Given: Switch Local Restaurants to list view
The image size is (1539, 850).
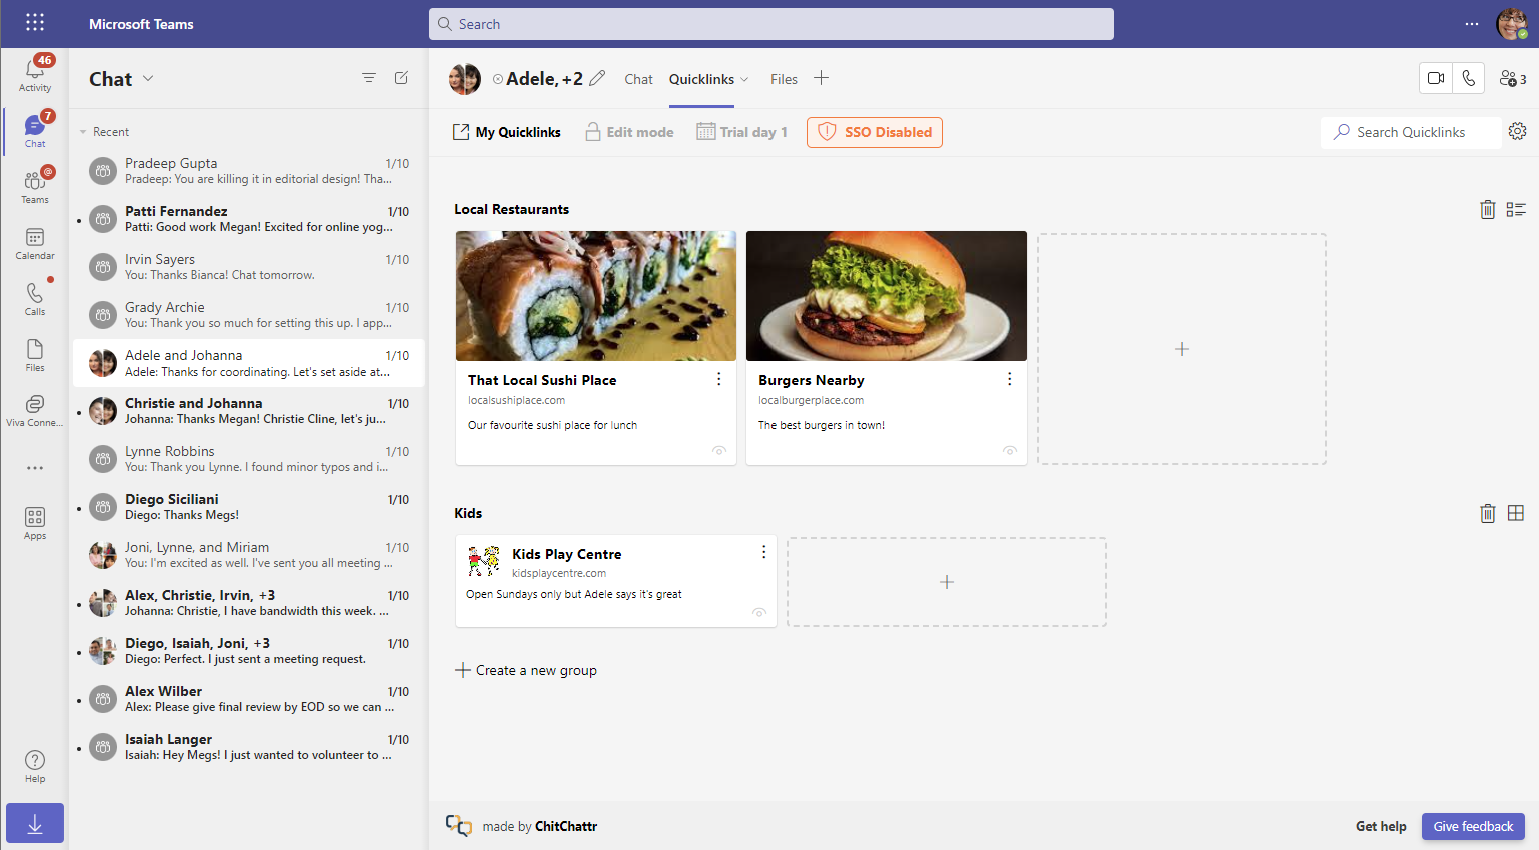Looking at the screenshot, I should point(1516,209).
